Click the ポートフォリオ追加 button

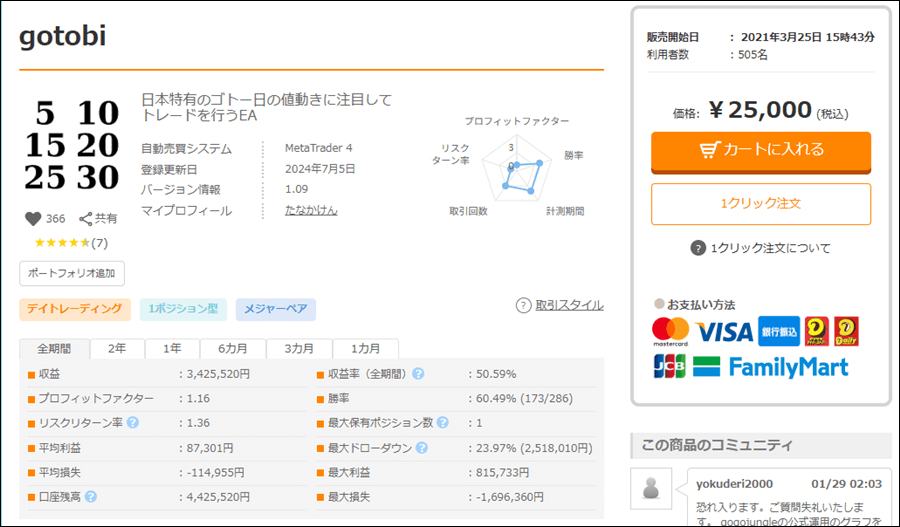click(72, 273)
